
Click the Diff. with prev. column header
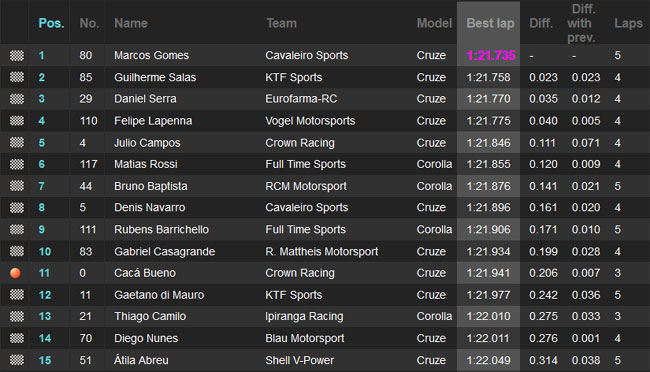coord(581,23)
